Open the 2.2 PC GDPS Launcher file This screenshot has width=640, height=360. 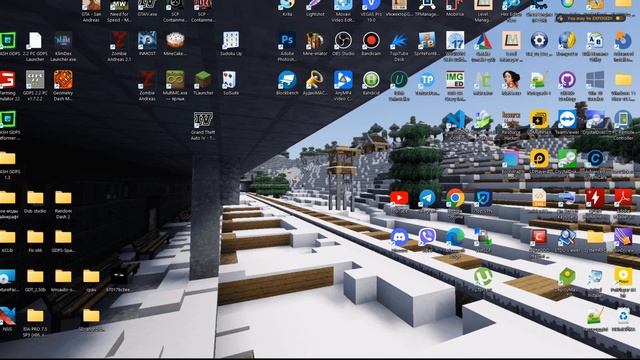tap(35, 41)
